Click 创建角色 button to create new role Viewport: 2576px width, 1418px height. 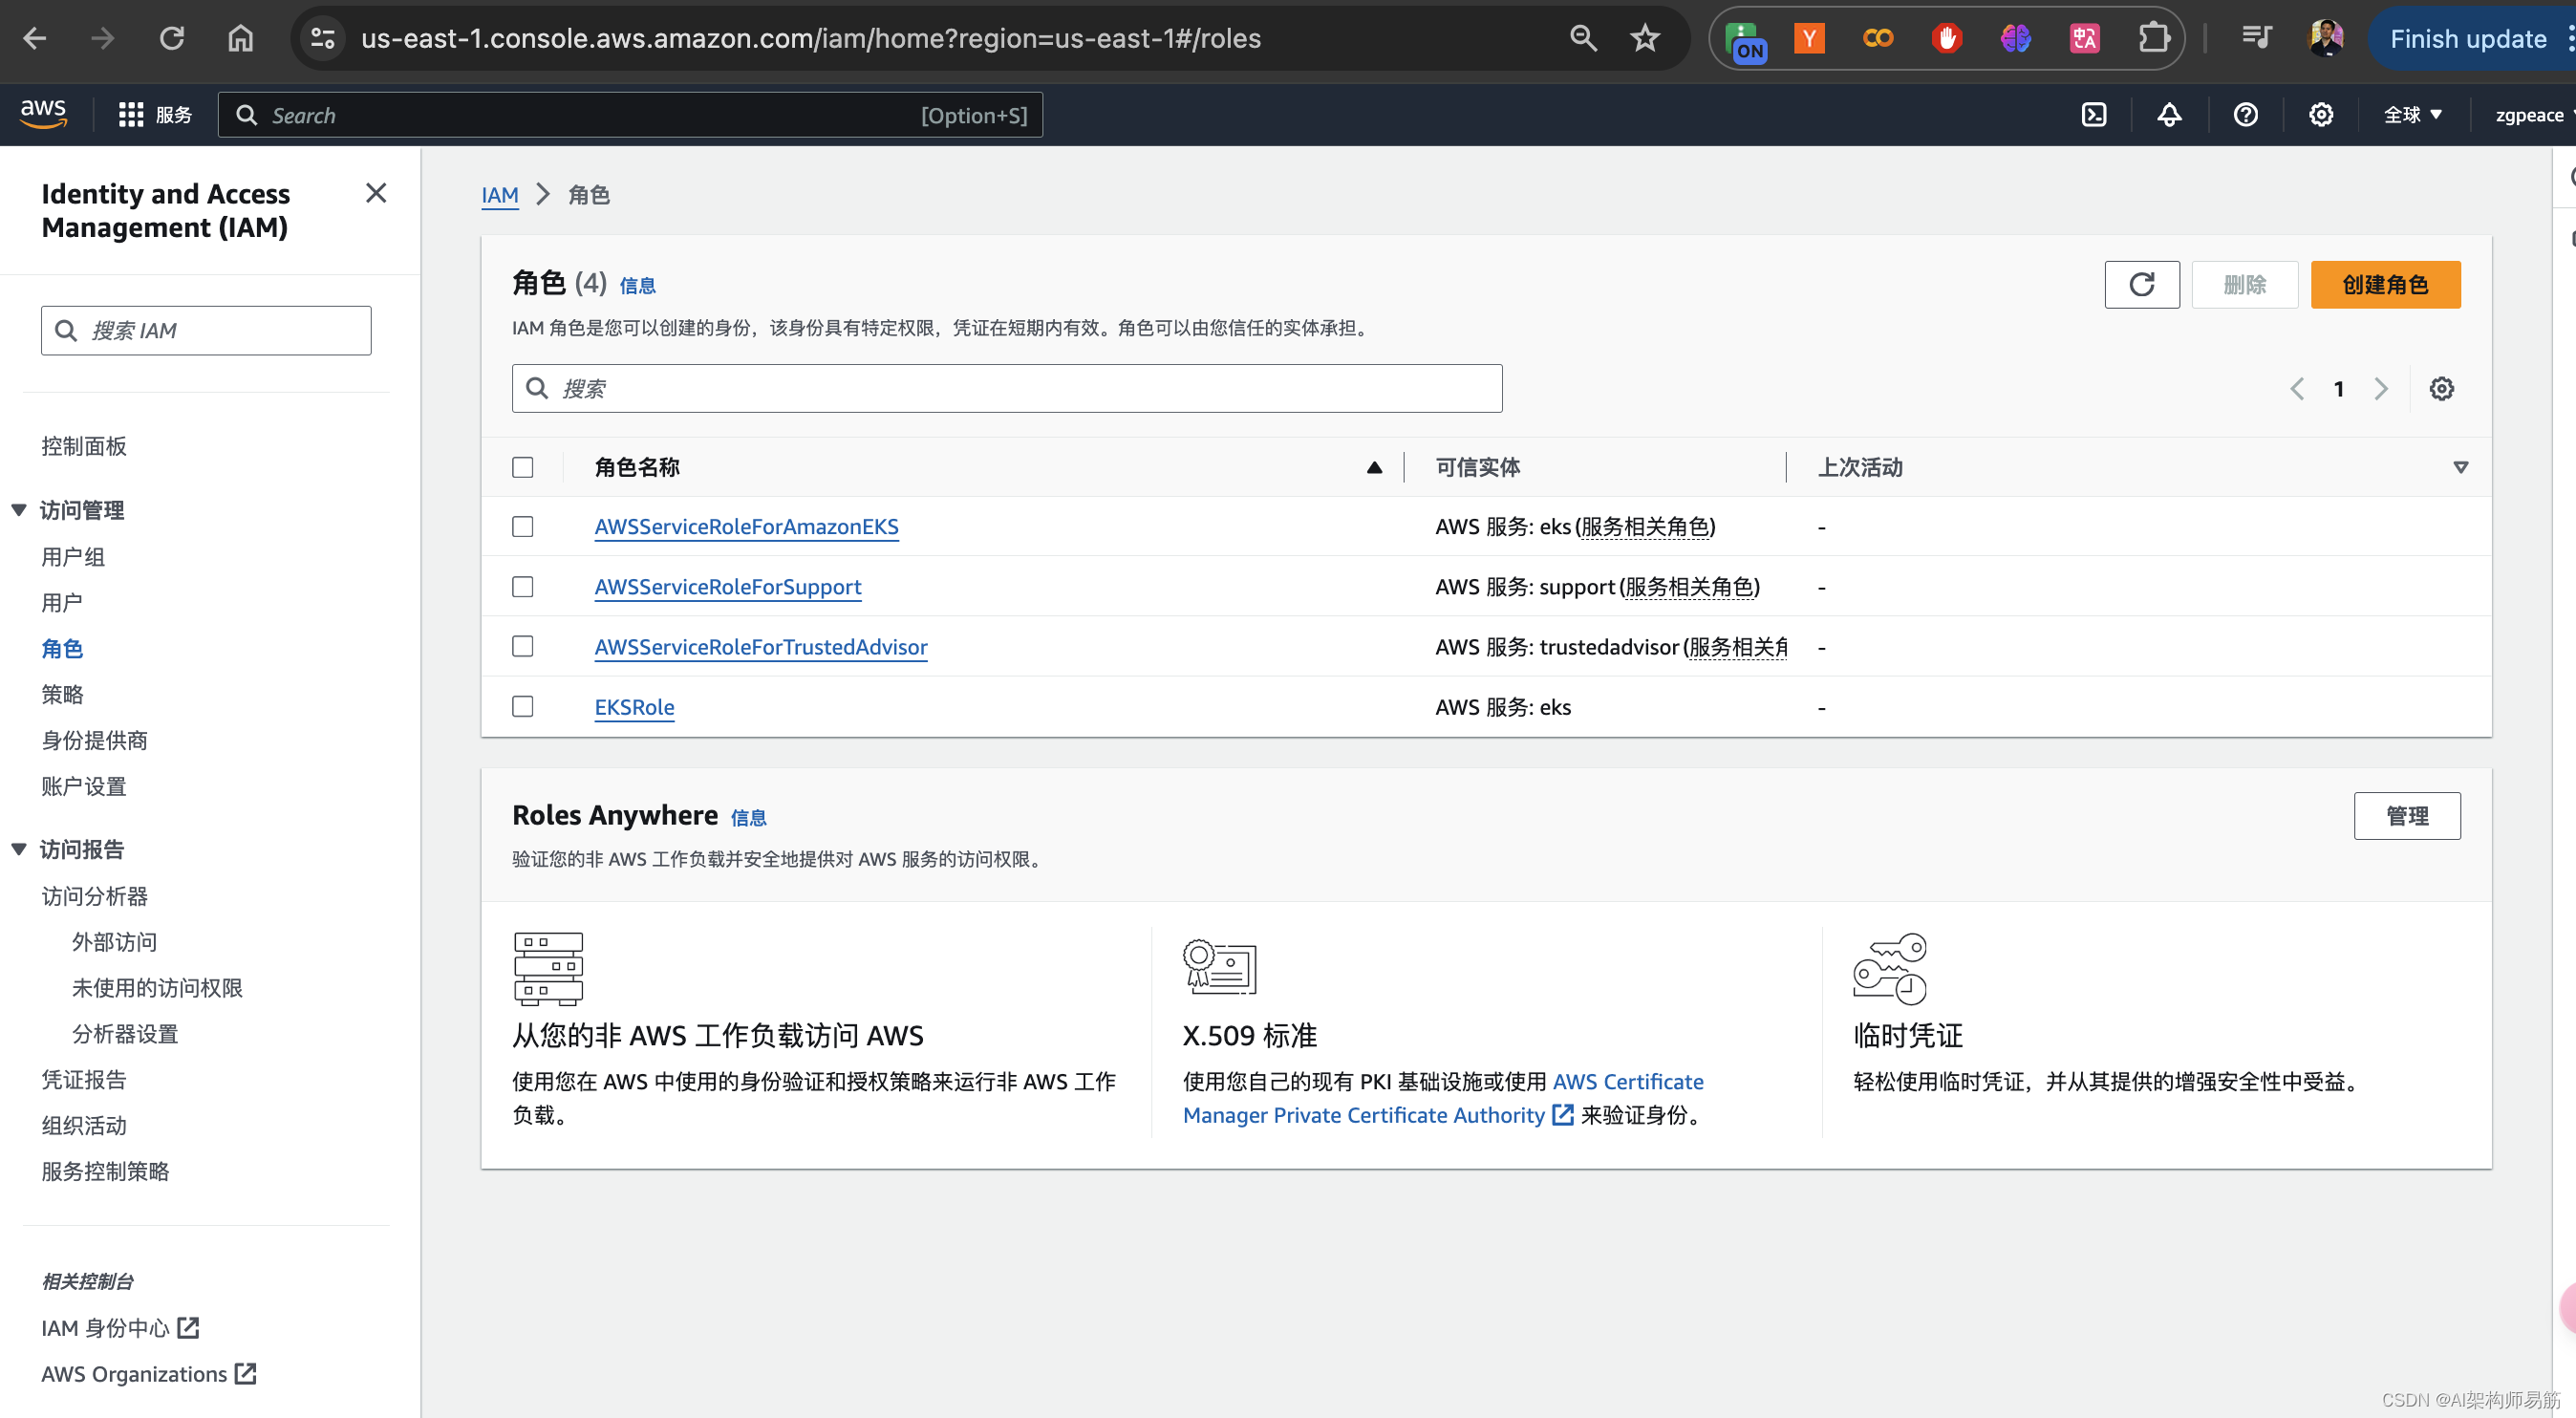(x=2386, y=285)
